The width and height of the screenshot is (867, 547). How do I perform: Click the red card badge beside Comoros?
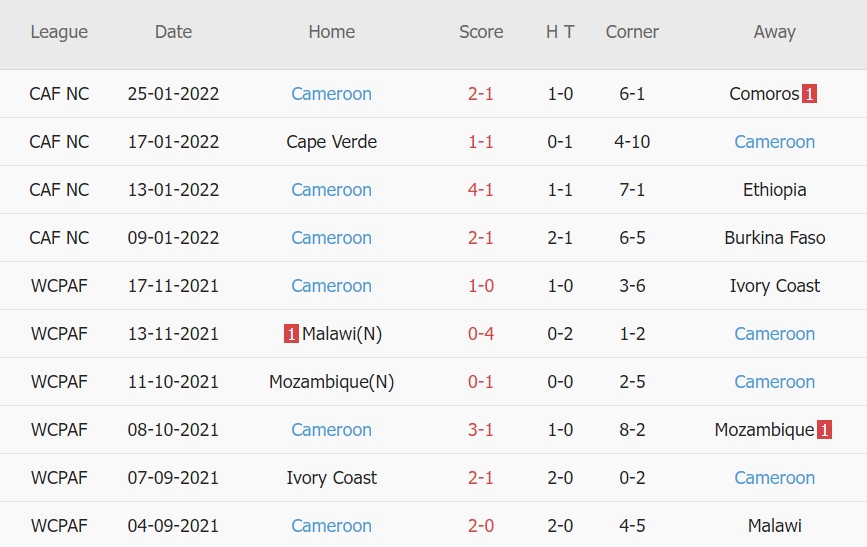(809, 94)
